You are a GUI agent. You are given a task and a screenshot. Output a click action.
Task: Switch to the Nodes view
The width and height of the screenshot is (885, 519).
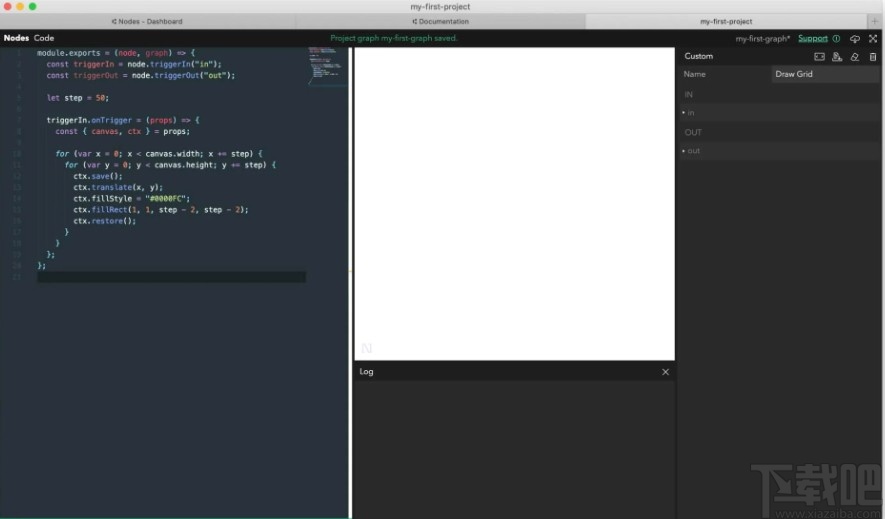(x=16, y=38)
